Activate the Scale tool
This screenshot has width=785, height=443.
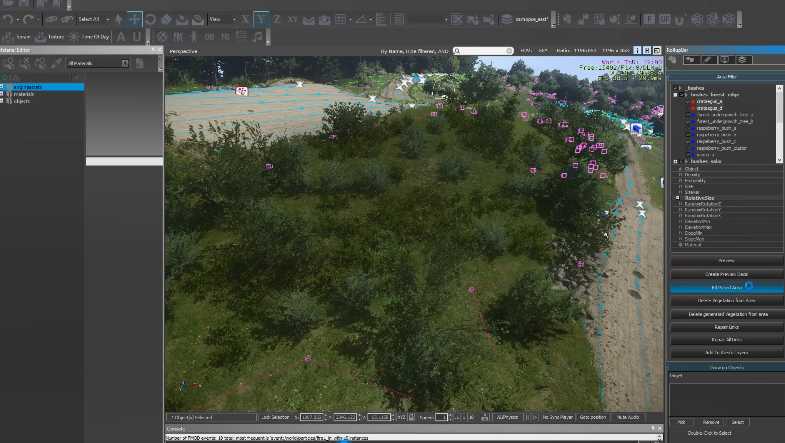coord(166,20)
